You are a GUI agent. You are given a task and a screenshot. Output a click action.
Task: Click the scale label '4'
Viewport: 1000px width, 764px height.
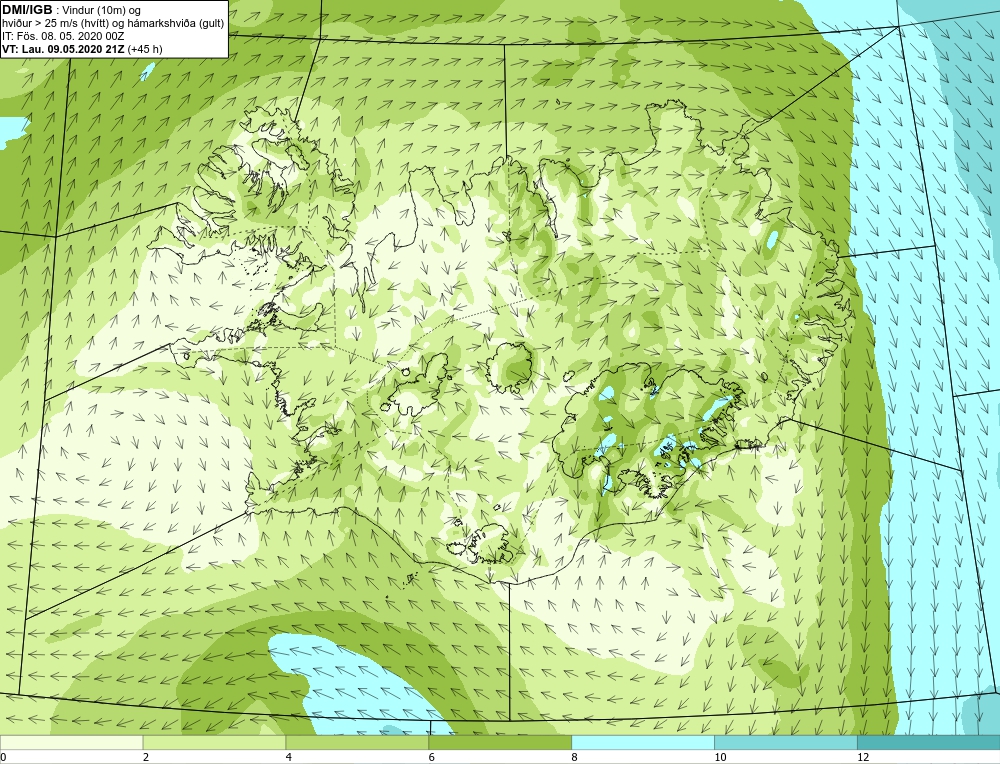(x=289, y=757)
